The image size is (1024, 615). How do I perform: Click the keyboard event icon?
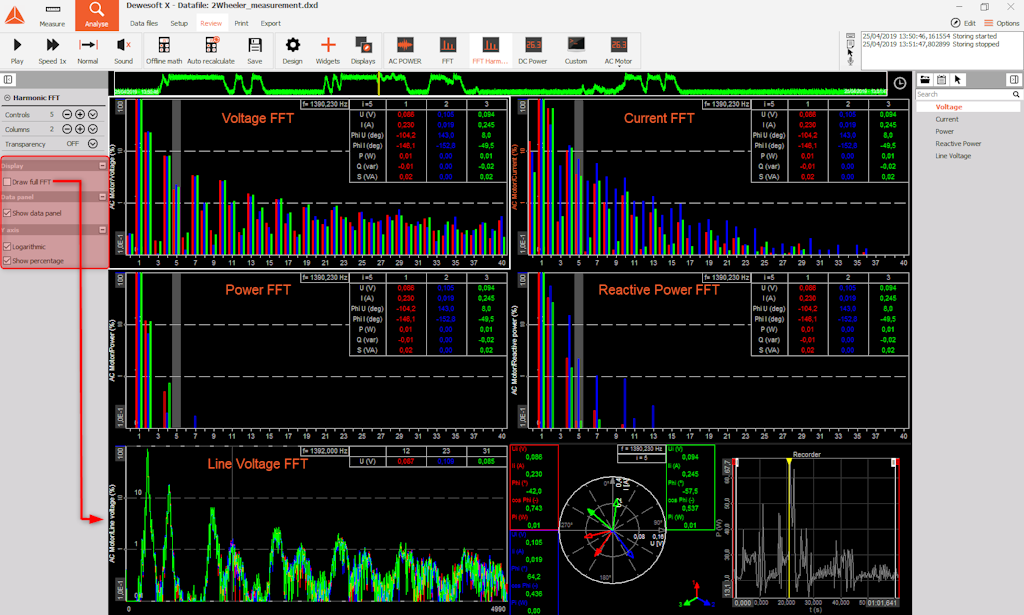pos(850,36)
